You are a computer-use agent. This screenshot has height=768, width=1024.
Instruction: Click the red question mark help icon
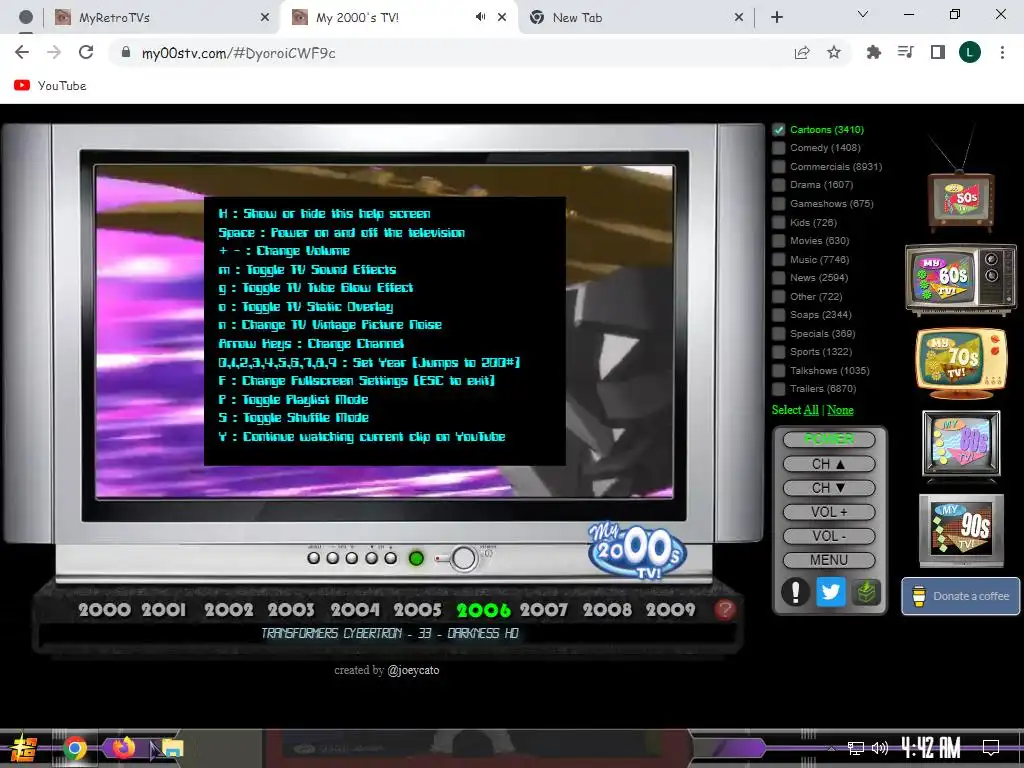click(724, 609)
